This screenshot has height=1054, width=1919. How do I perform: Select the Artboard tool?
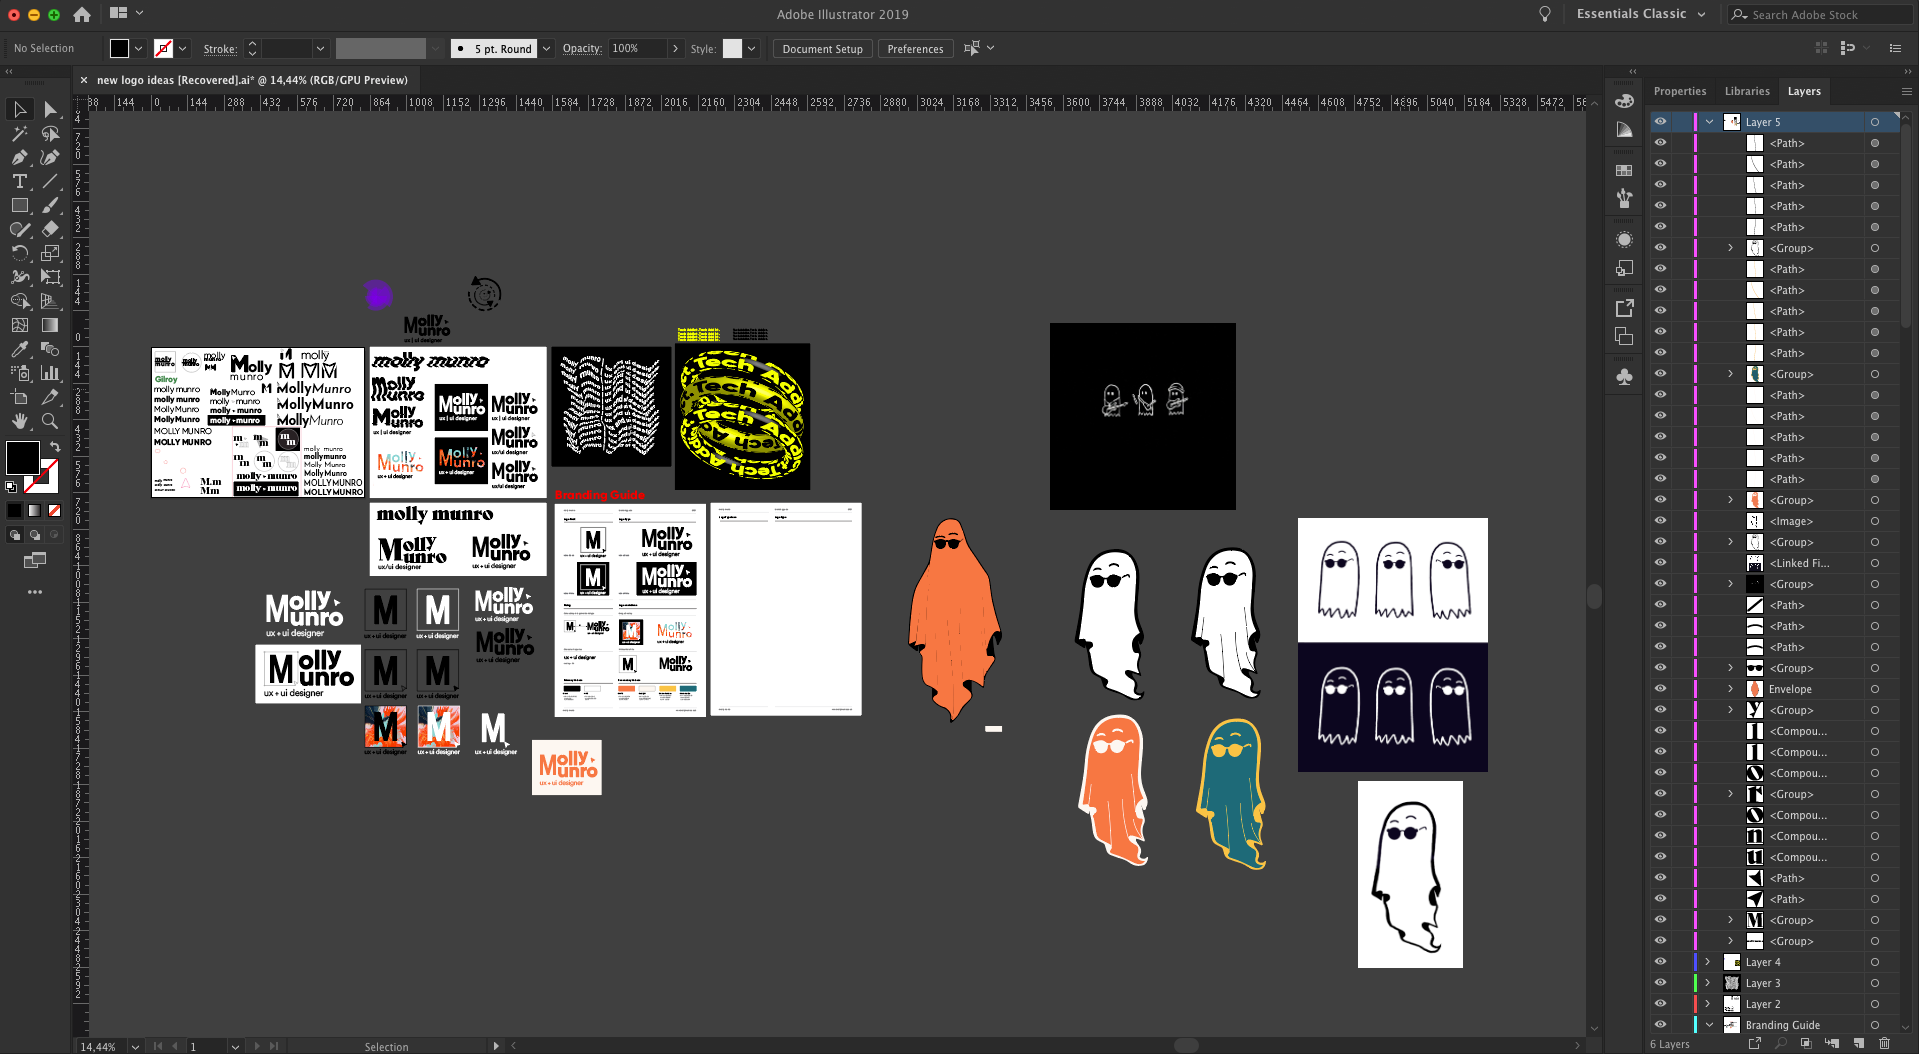20,397
